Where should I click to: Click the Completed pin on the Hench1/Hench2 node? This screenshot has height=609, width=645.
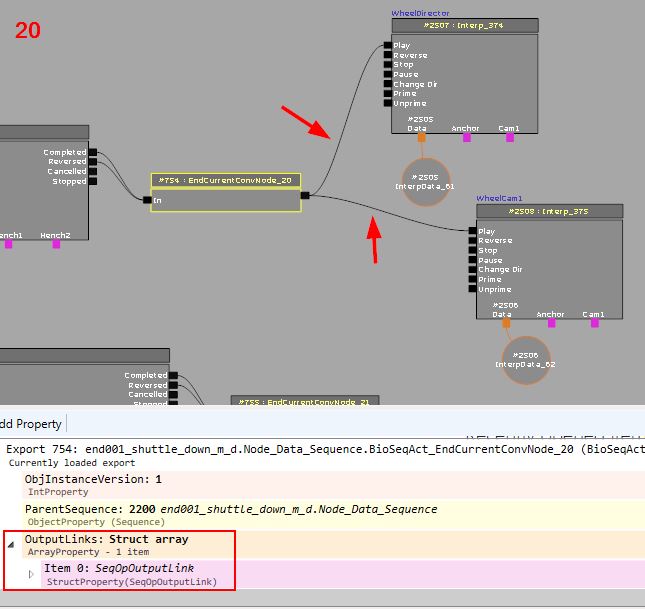(93, 152)
